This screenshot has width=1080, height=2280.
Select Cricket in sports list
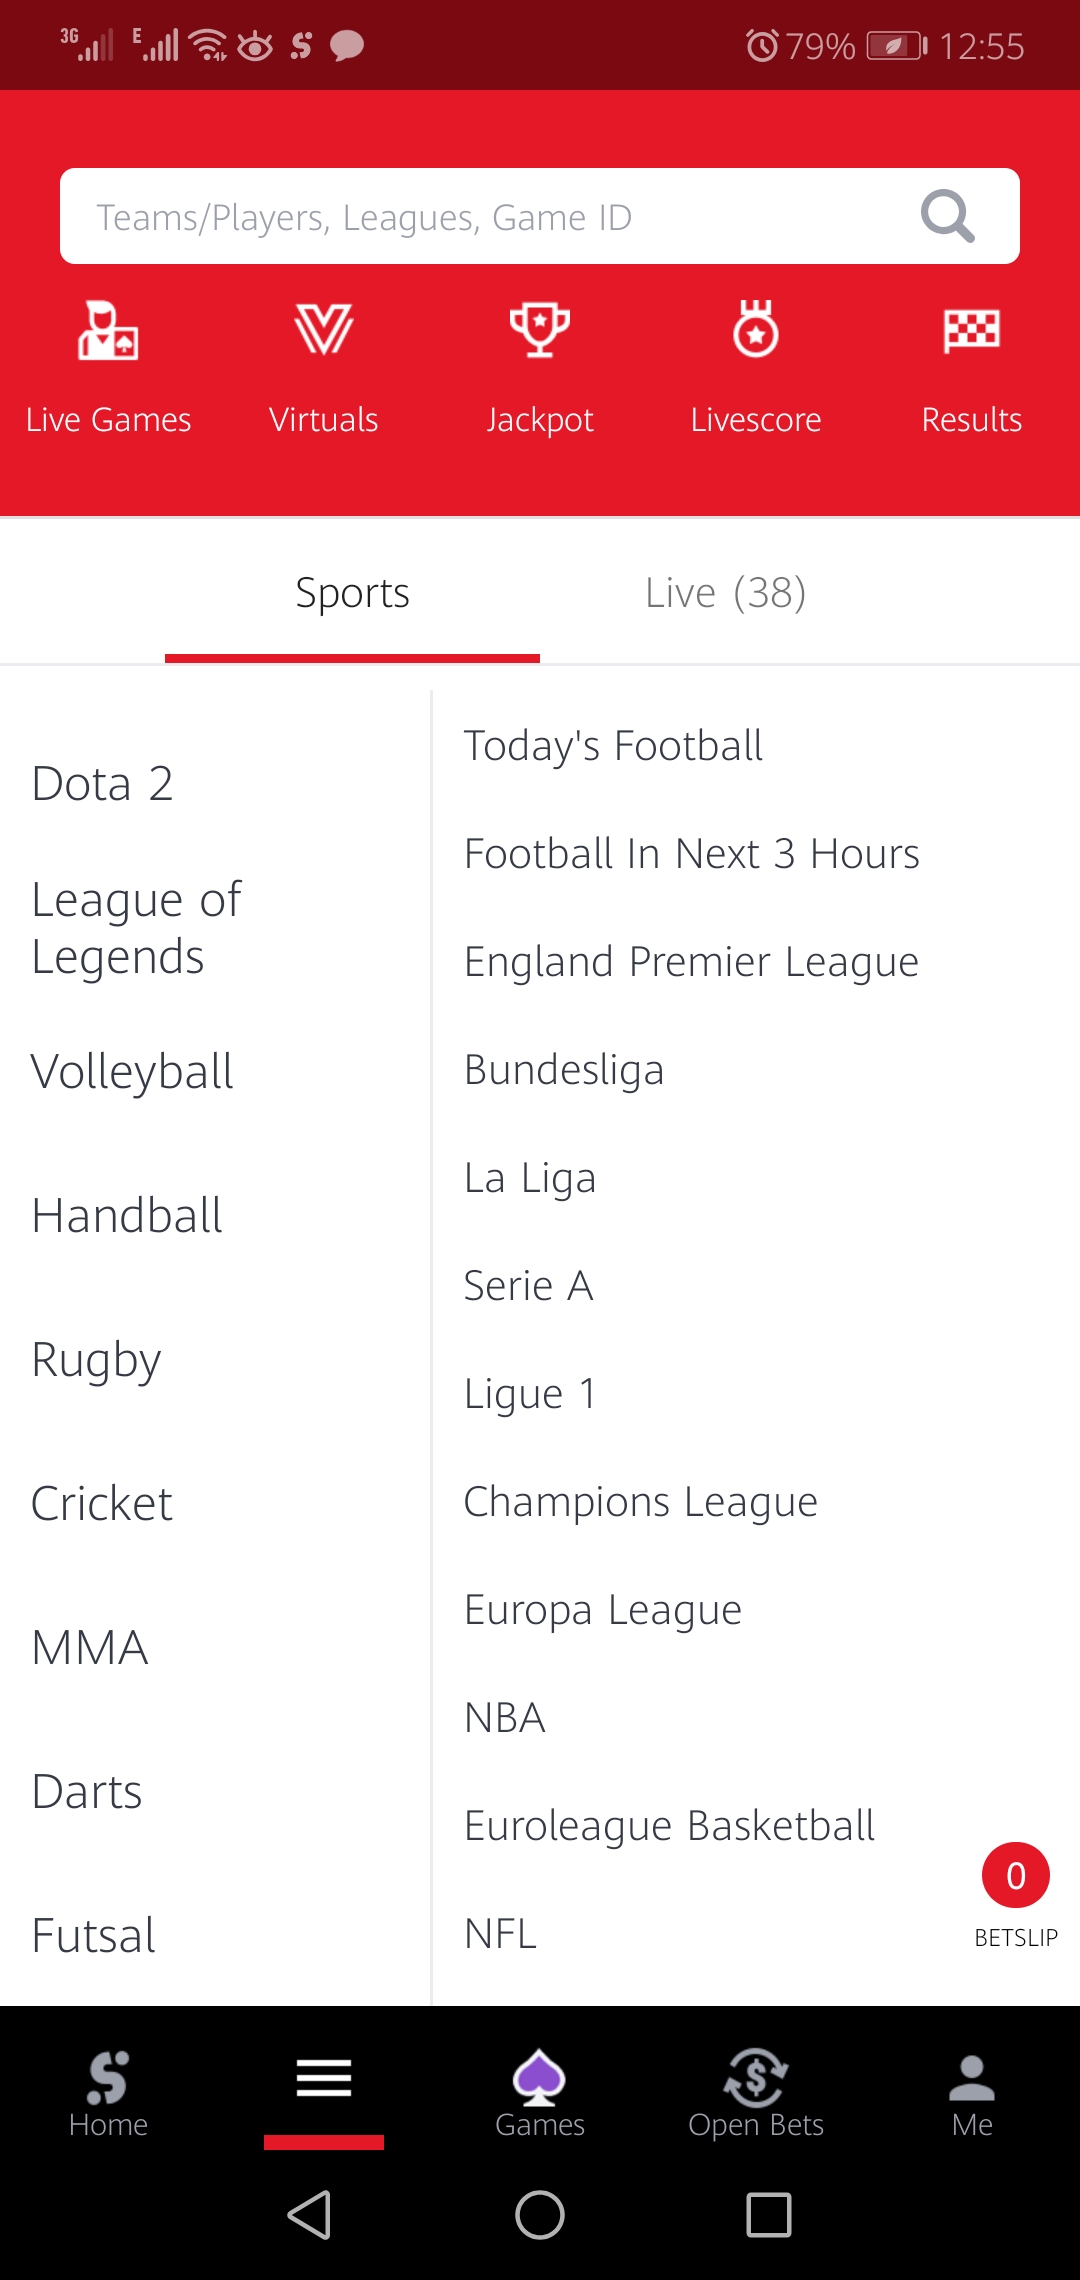(102, 1504)
